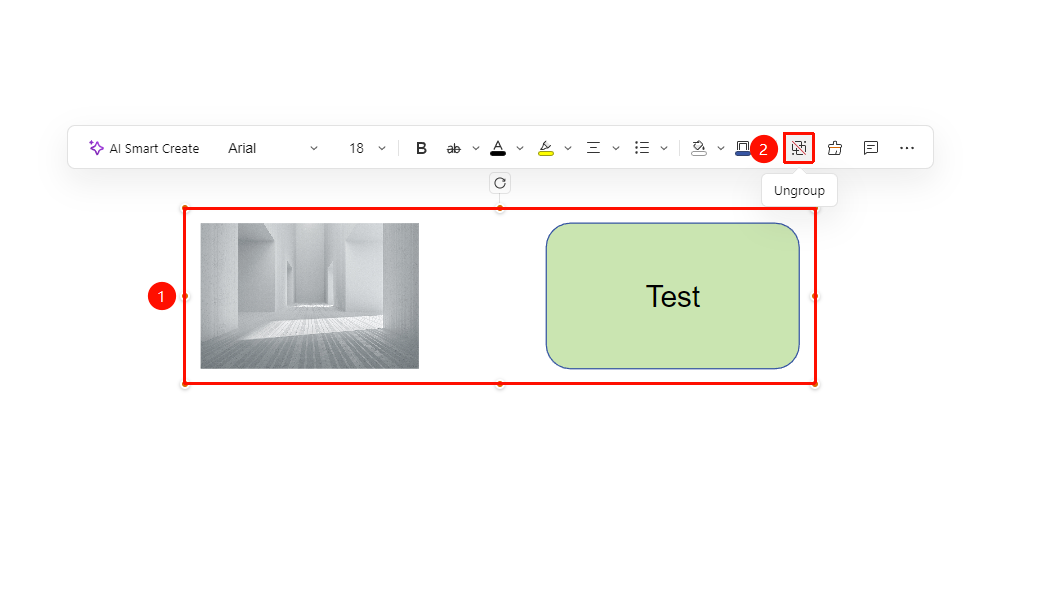Screen dimensions: 1058x598
Task: Click the AI Smart Create button
Action: tap(144, 148)
